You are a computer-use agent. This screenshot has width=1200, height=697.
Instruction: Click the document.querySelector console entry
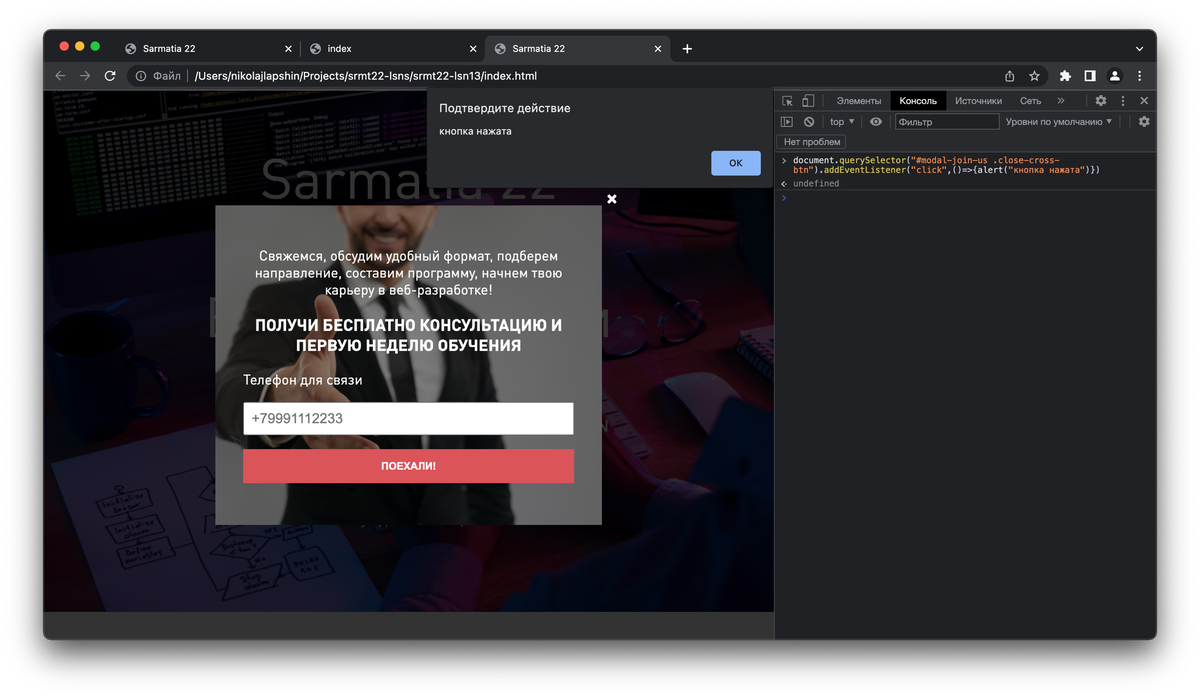point(946,165)
